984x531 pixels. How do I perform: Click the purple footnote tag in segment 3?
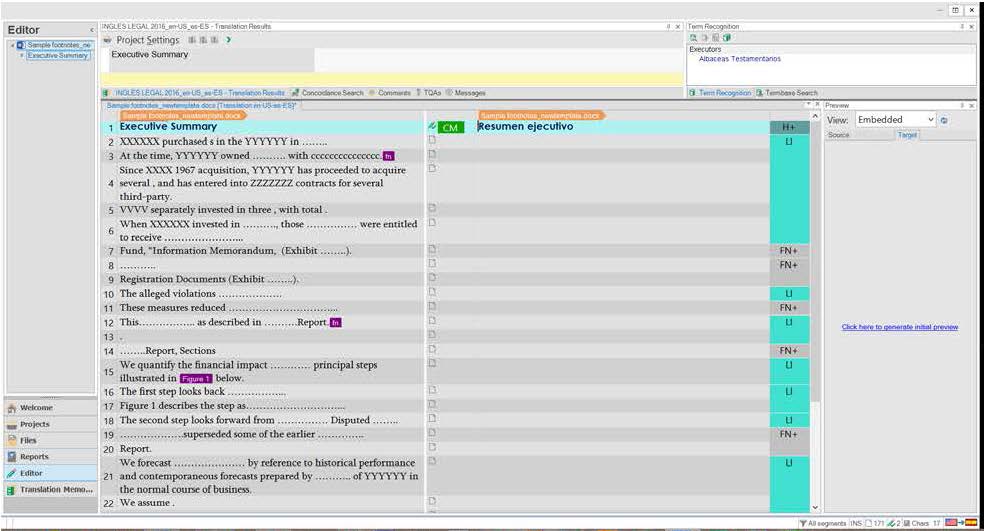pos(389,156)
